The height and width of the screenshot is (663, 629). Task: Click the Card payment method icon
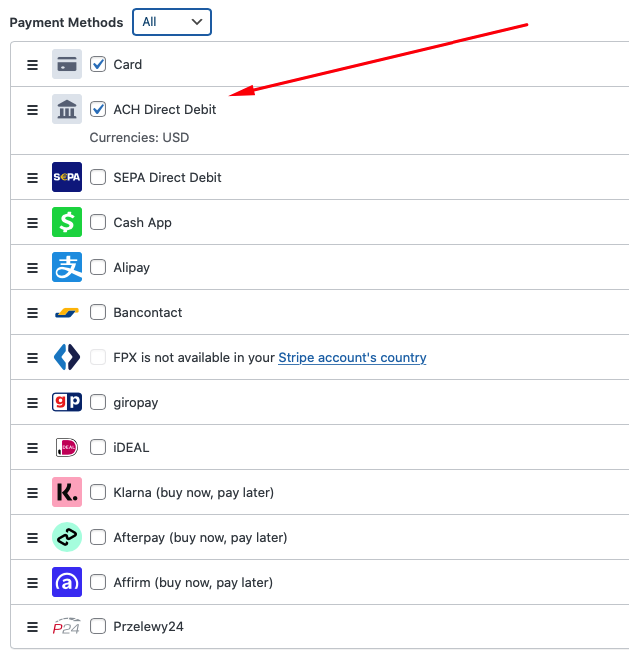pyautogui.click(x=67, y=64)
